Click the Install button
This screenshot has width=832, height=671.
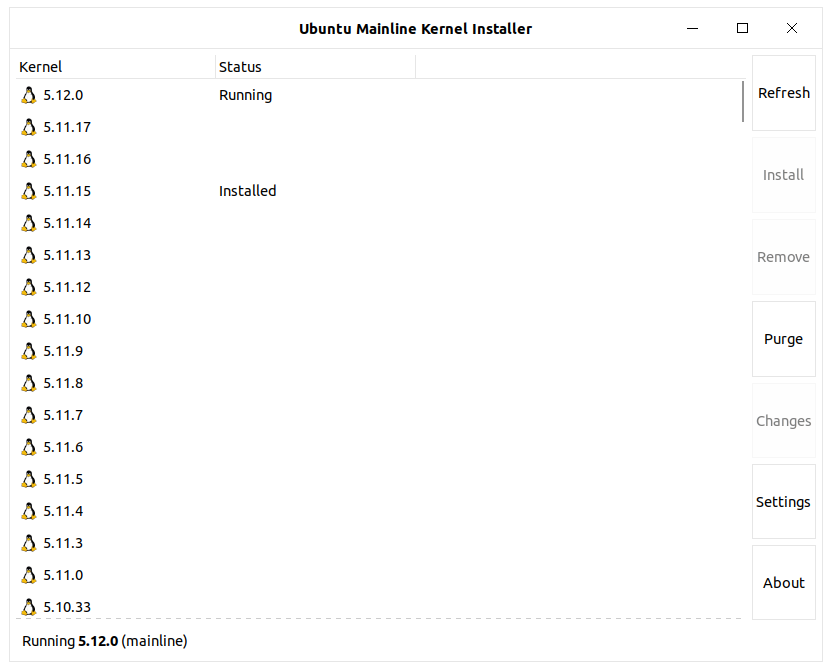[784, 175]
